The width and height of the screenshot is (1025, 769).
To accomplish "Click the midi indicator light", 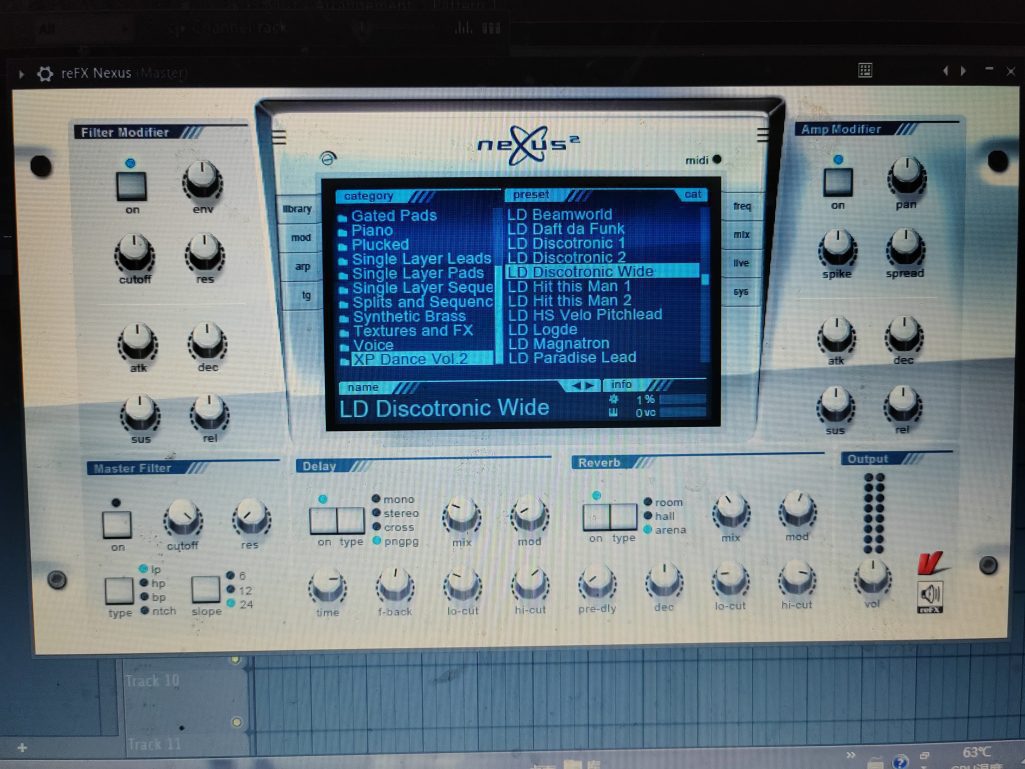I will click(717, 159).
